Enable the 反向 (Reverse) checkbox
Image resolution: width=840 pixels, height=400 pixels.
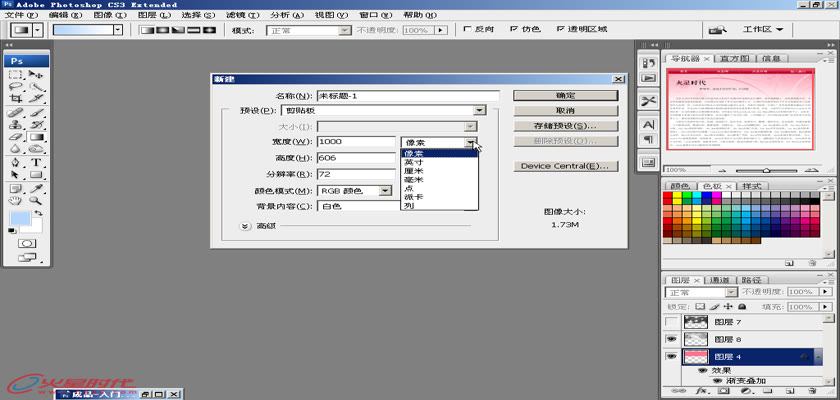[x=467, y=30]
